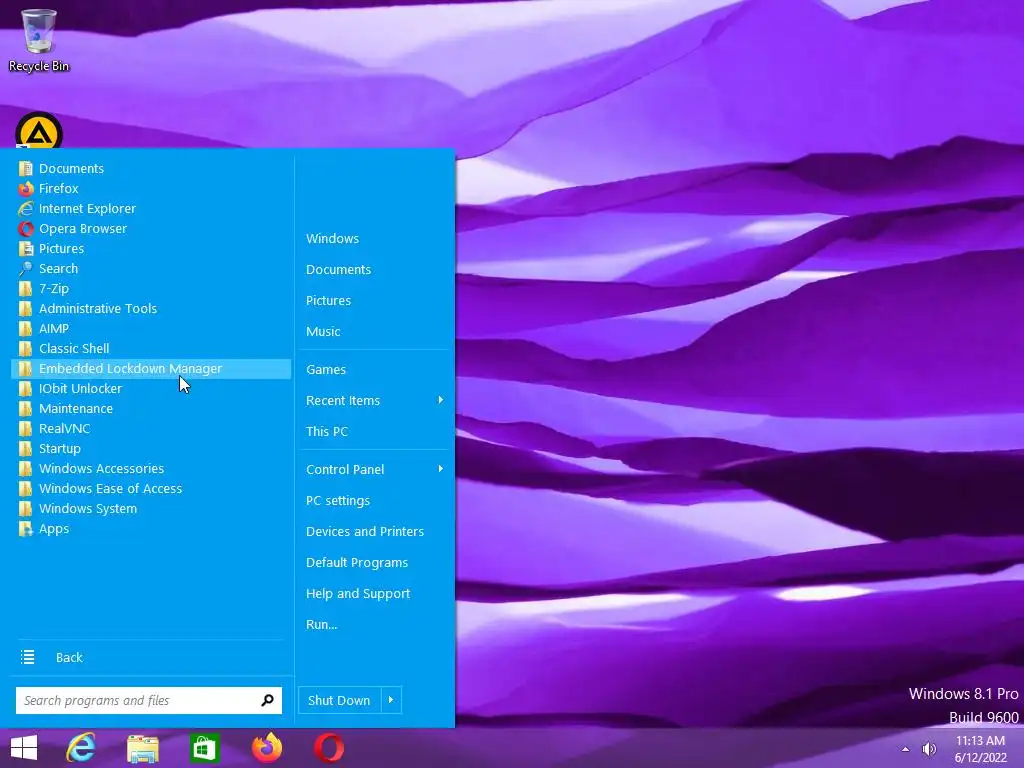The width and height of the screenshot is (1024, 768).
Task: Click the Search magnifier icon in programs list
Action: pos(25,269)
